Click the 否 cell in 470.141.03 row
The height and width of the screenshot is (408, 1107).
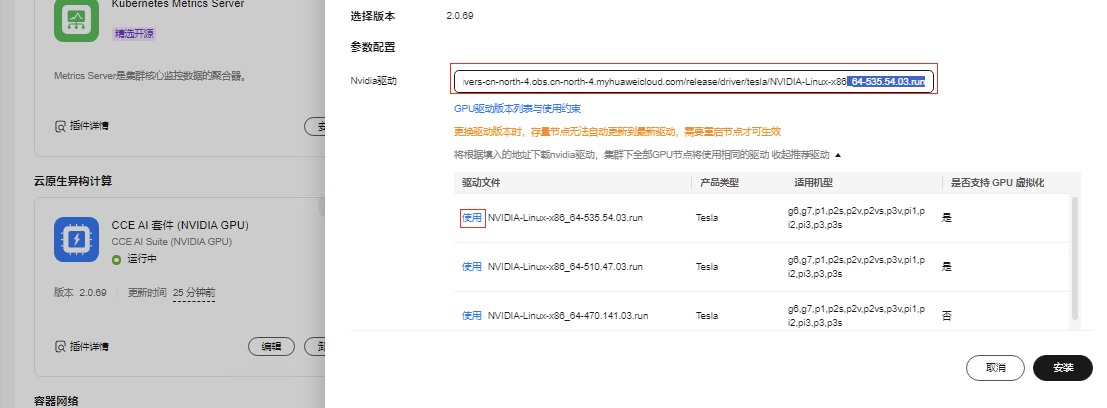pyautogui.click(x=947, y=316)
